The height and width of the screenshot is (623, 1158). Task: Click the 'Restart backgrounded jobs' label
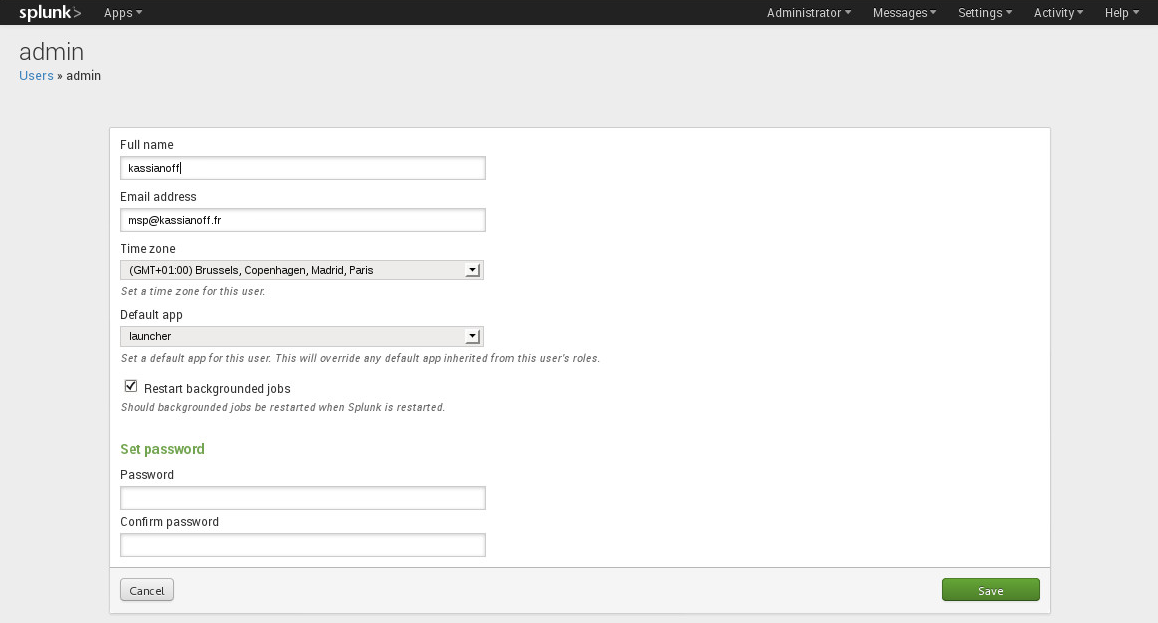click(x=217, y=388)
